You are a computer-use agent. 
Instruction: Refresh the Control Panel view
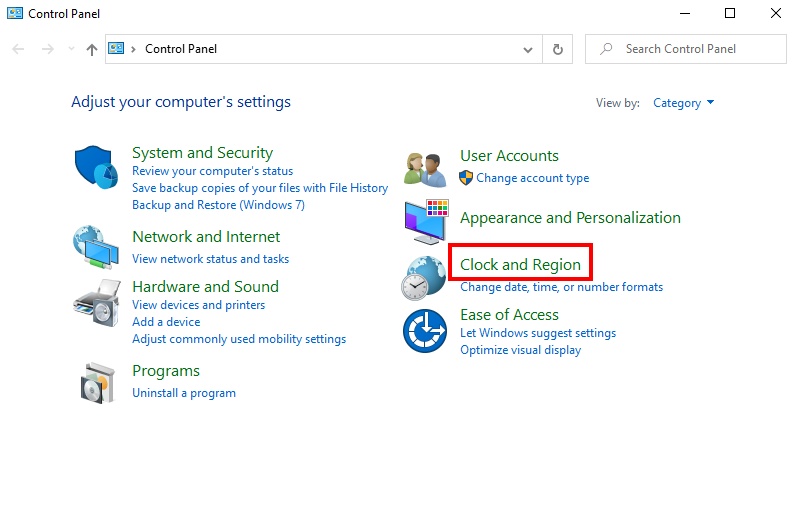click(558, 49)
